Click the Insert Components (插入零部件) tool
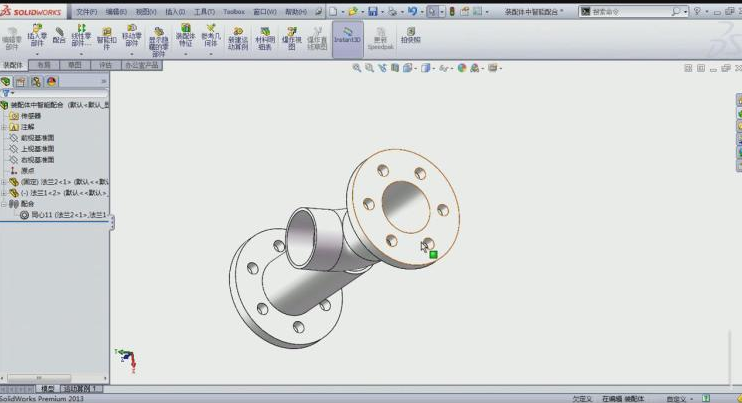Viewport: 742px width, 403px height. (x=37, y=36)
